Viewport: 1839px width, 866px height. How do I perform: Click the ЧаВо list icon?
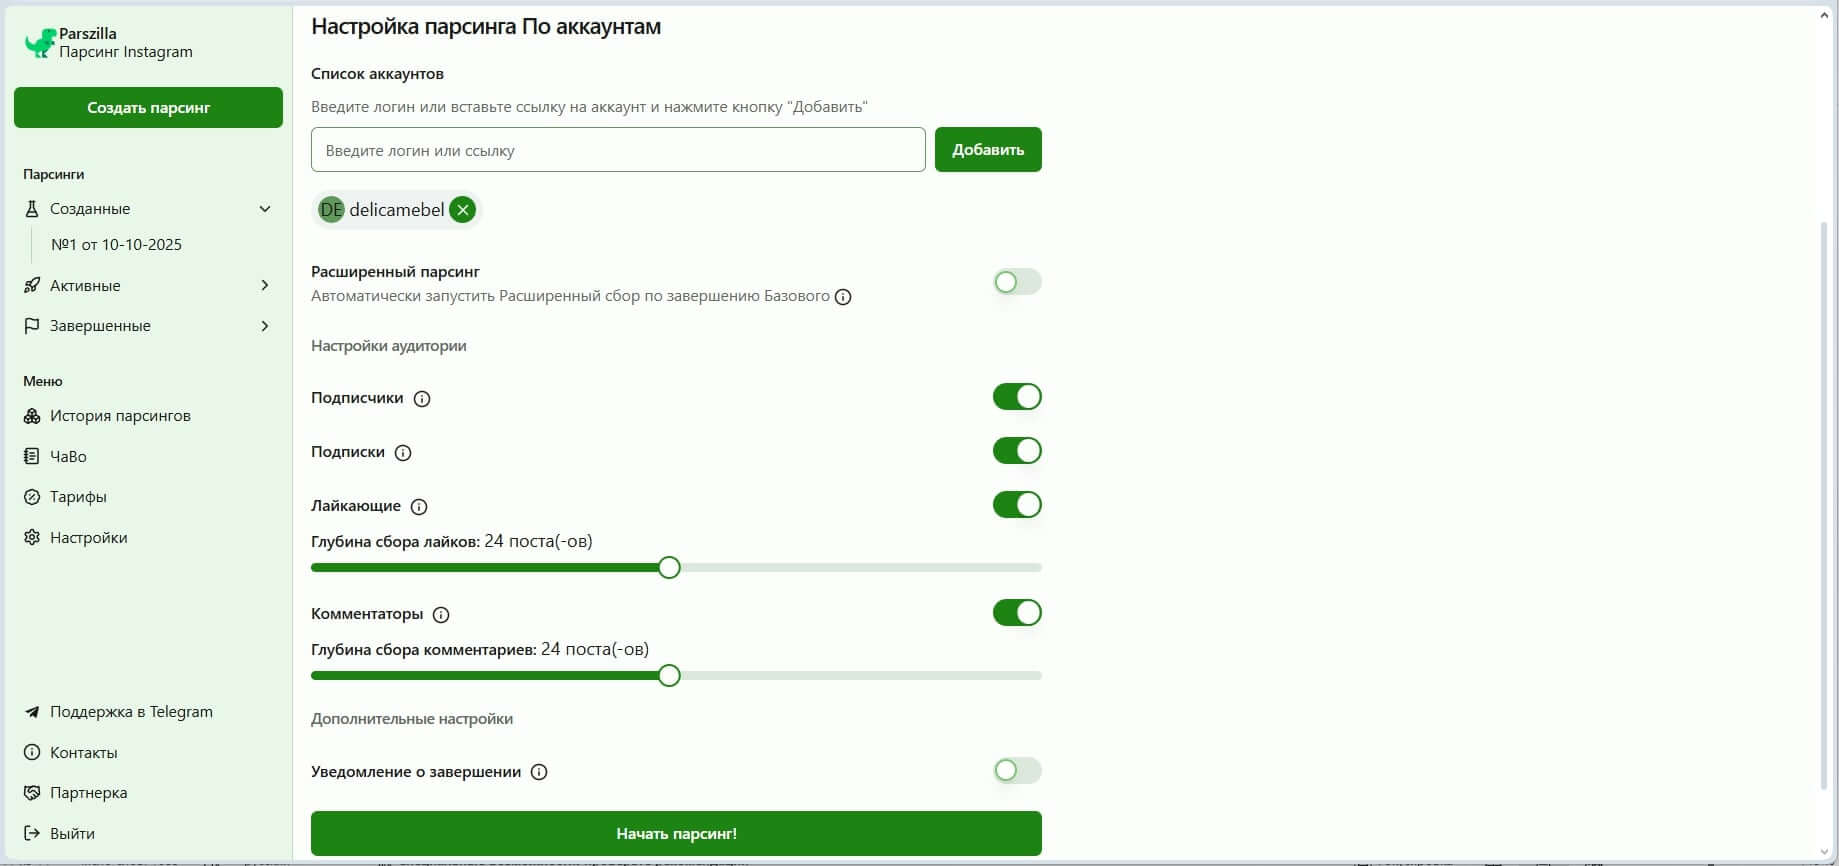(x=32, y=456)
